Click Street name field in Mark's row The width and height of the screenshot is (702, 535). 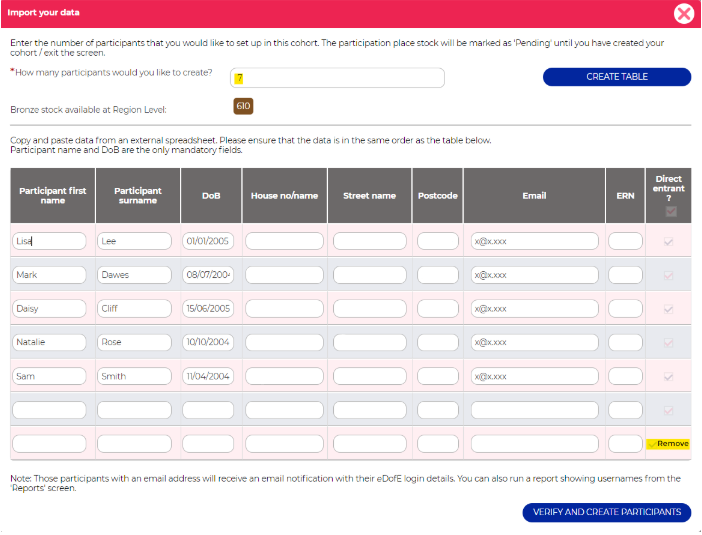pos(369,275)
